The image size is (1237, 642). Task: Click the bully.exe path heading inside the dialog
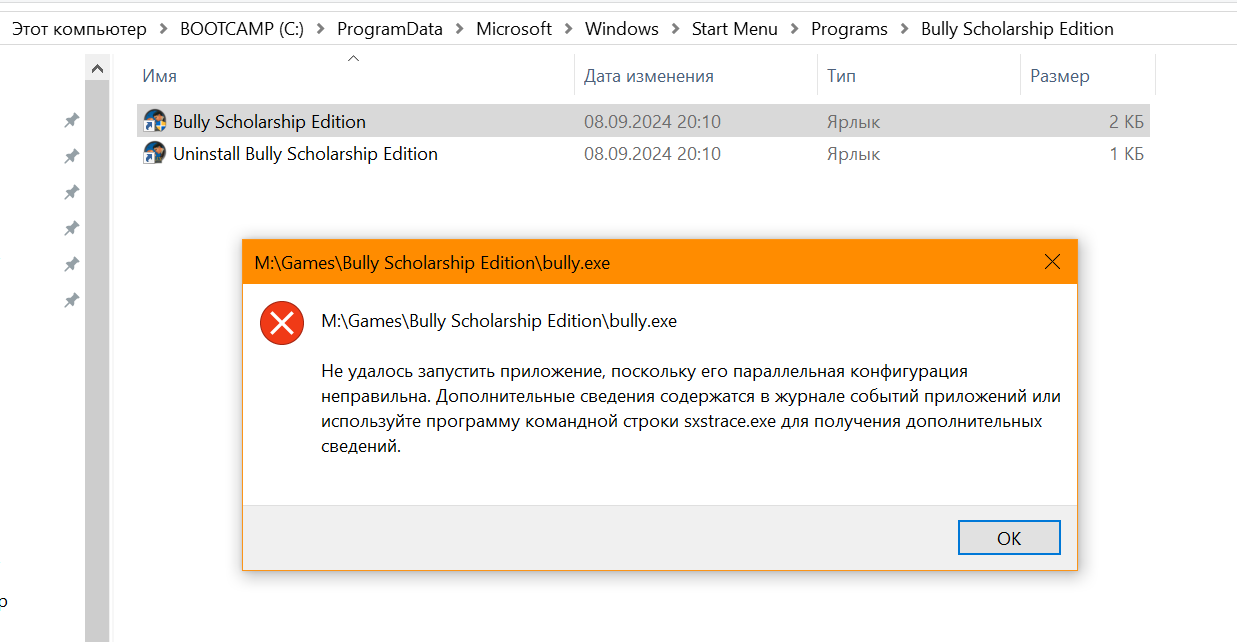coord(499,321)
